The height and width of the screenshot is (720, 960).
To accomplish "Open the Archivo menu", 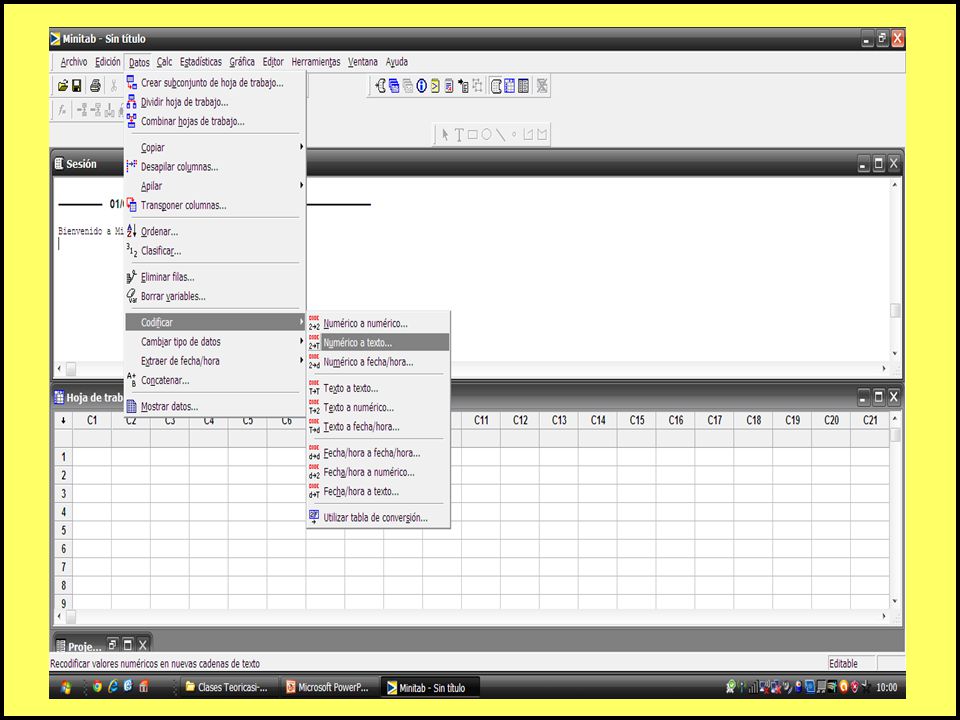I will pyautogui.click(x=73, y=62).
